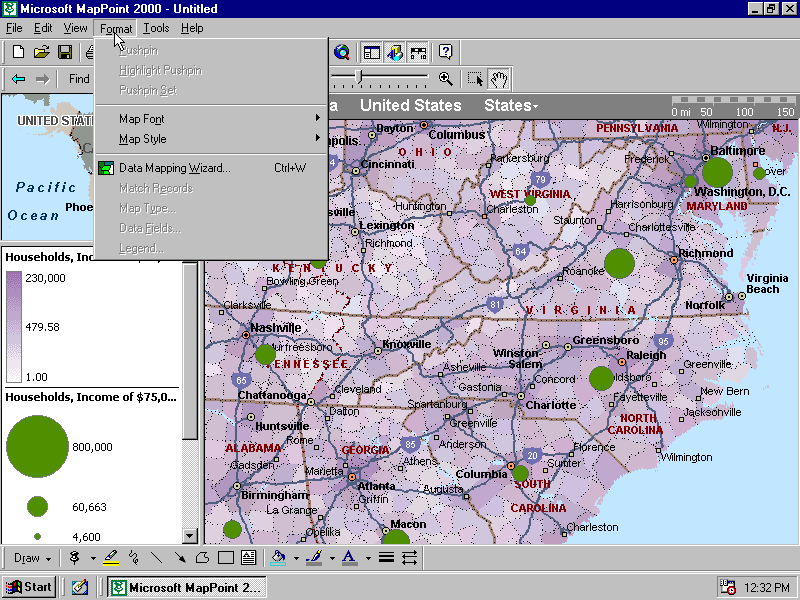Image resolution: width=800 pixels, height=600 pixels.
Task: Click the legend pane scroll down arrow
Action: coord(189,536)
